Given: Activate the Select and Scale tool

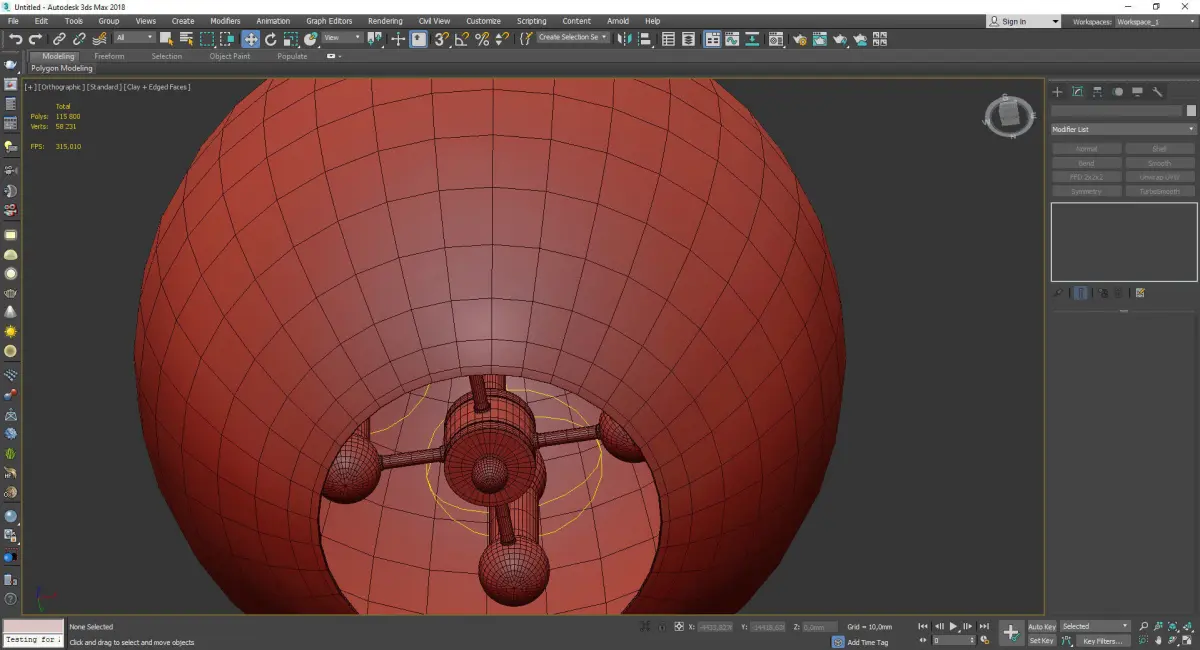Looking at the screenshot, I should click(291, 39).
